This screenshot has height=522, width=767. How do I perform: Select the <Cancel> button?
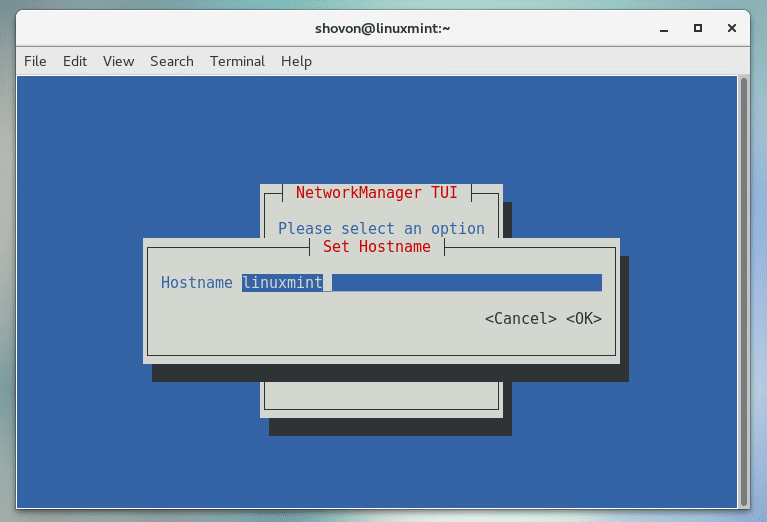pyautogui.click(x=520, y=318)
